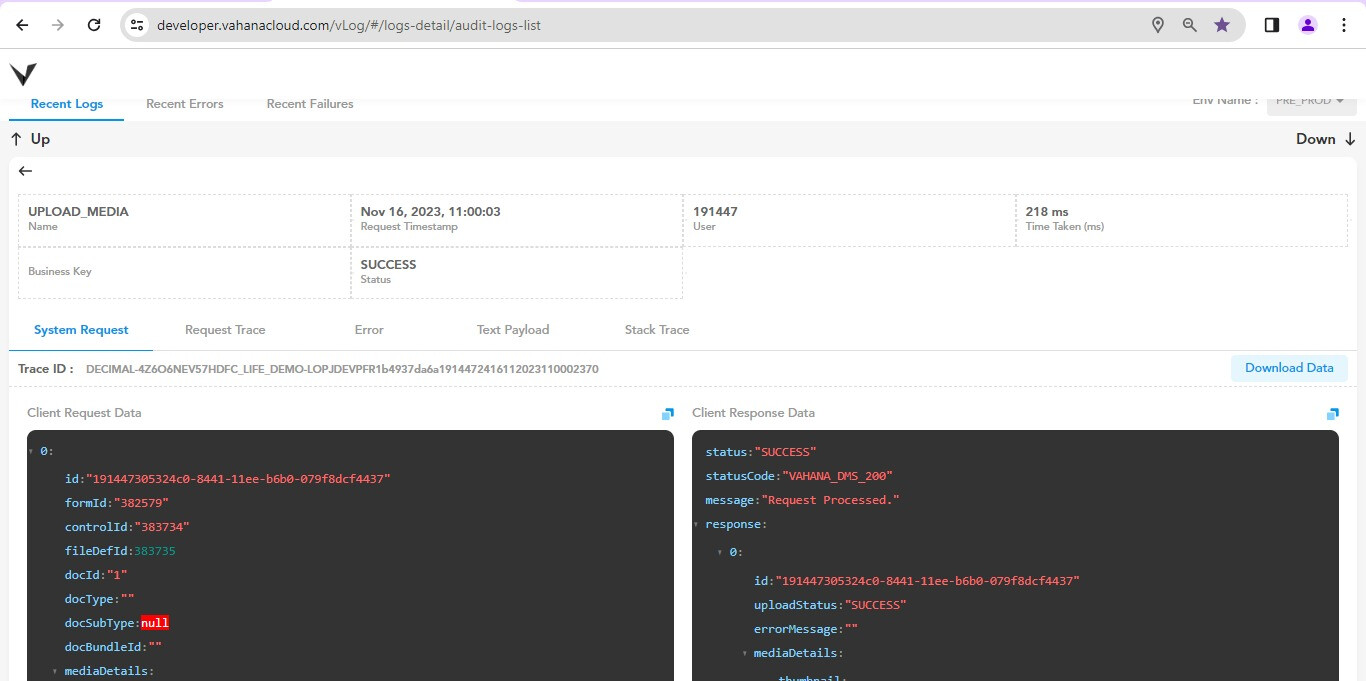Click the back arrow above log details

[x=26, y=171]
